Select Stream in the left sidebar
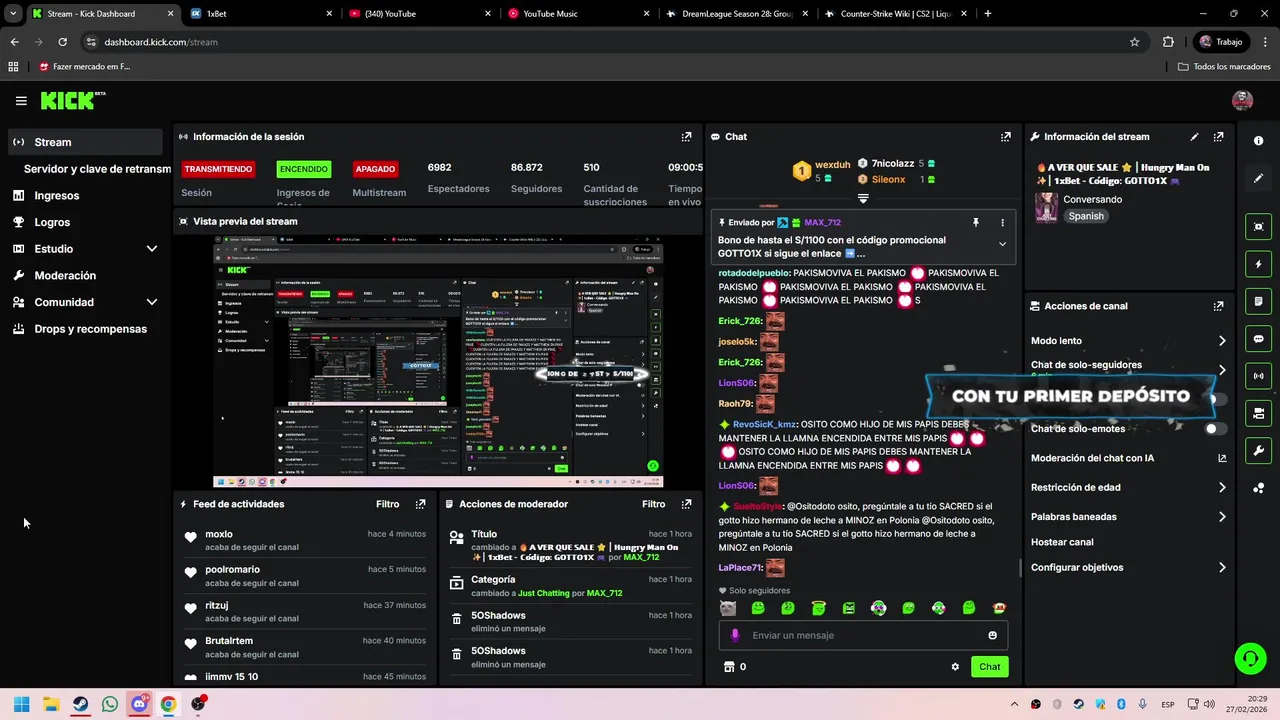The height and width of the screenshot is (720, 1280). tap(85, 142)
